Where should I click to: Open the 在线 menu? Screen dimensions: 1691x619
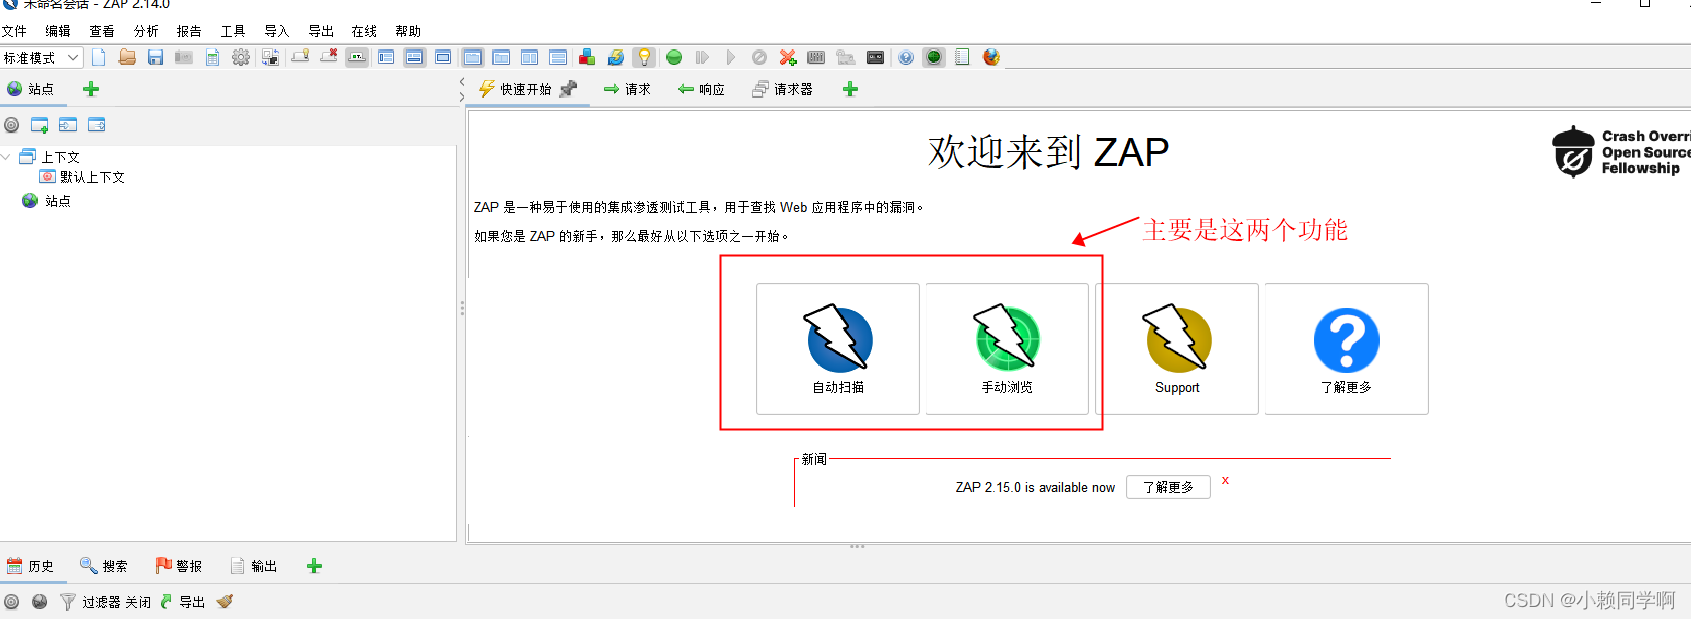click(x=364, y=31)
